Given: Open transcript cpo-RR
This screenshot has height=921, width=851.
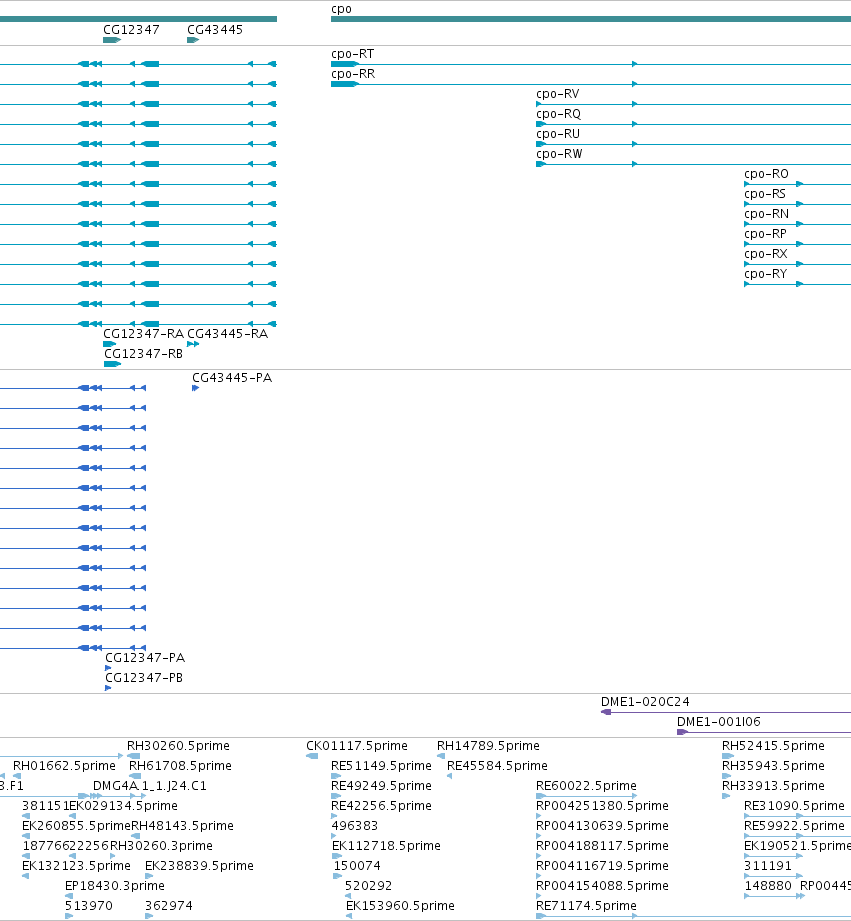Looking at the screenshot, I should coord(353,74).
